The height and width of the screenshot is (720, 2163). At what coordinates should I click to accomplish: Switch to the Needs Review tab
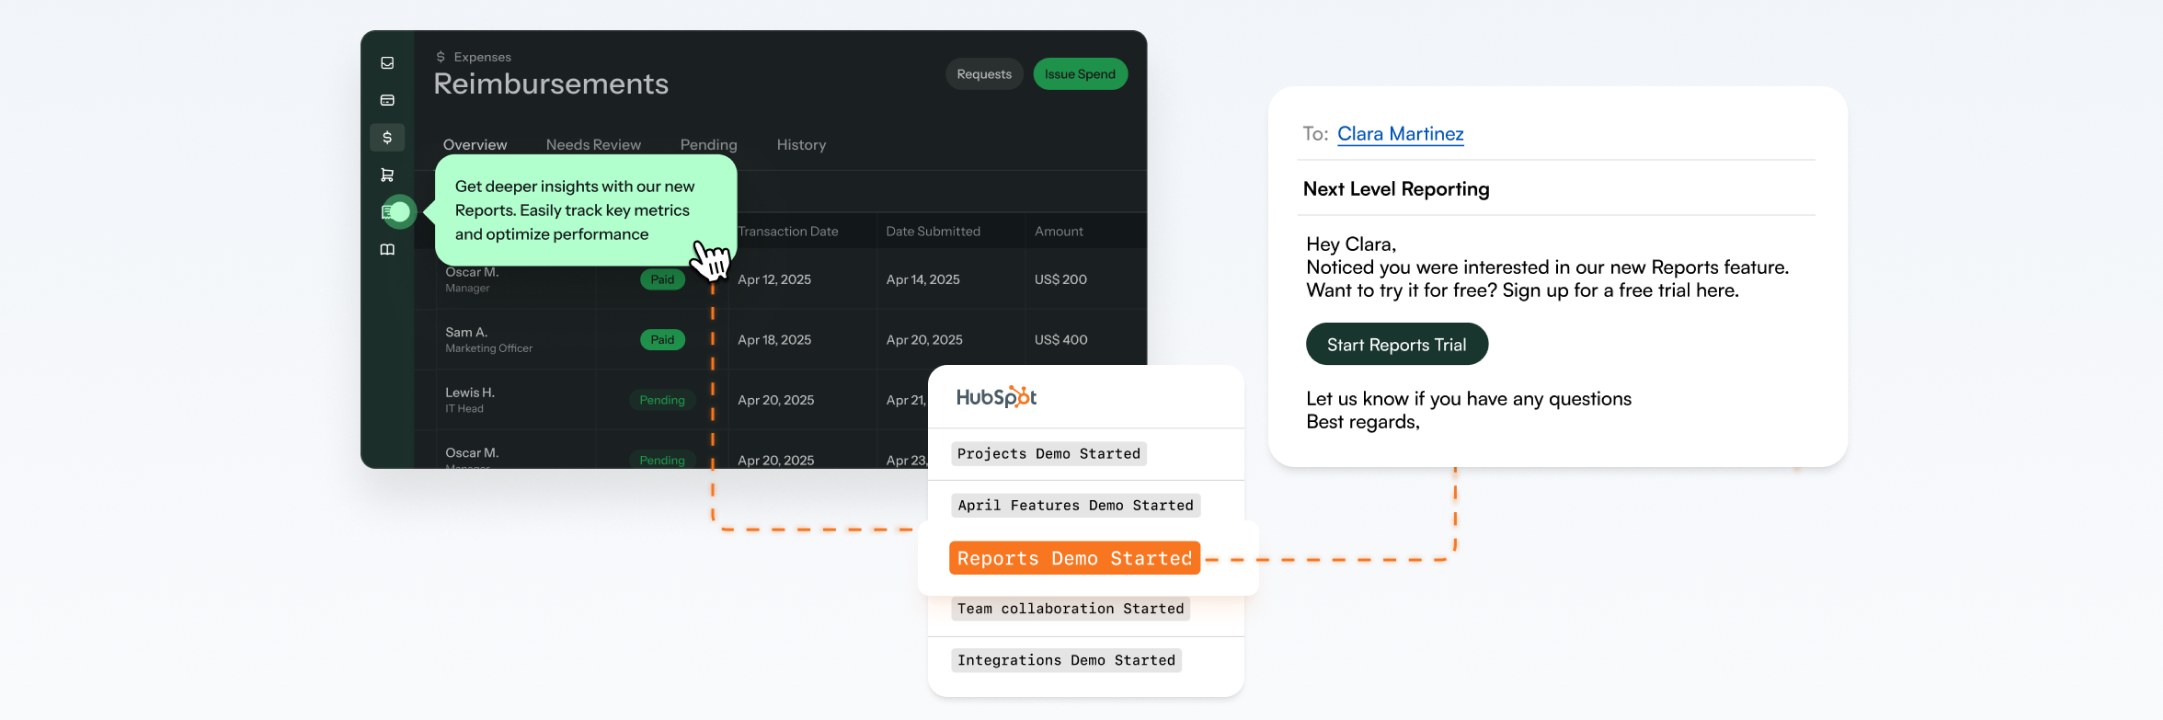pos(593,145)
